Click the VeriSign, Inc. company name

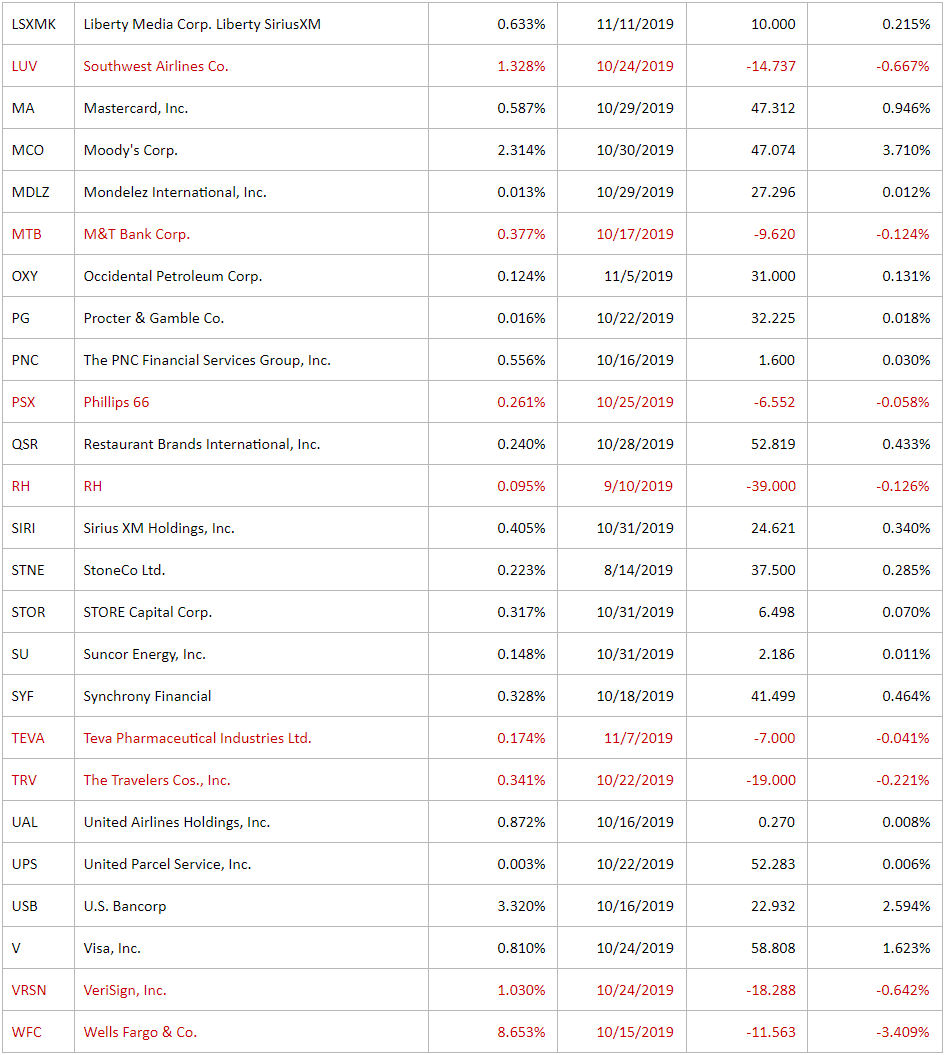click(x=124, y=990)
